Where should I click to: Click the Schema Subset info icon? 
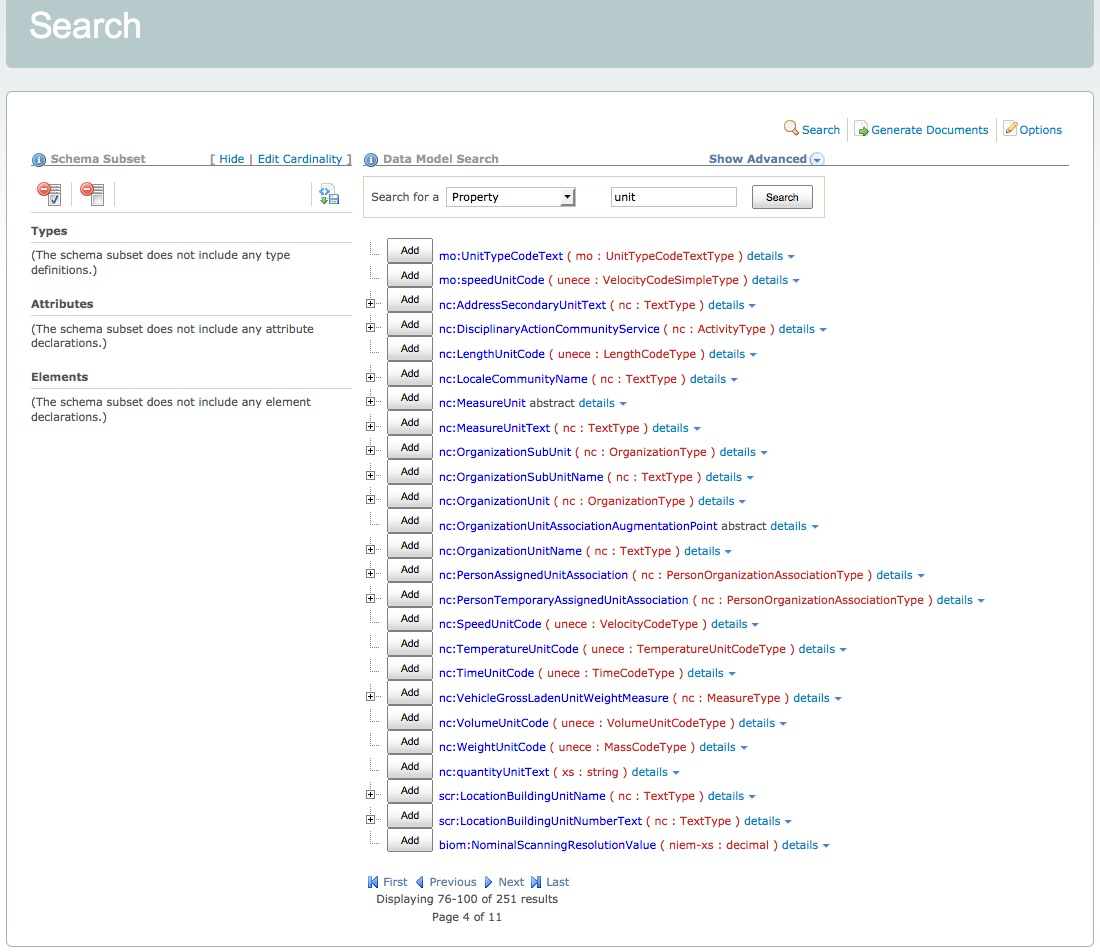39,159
